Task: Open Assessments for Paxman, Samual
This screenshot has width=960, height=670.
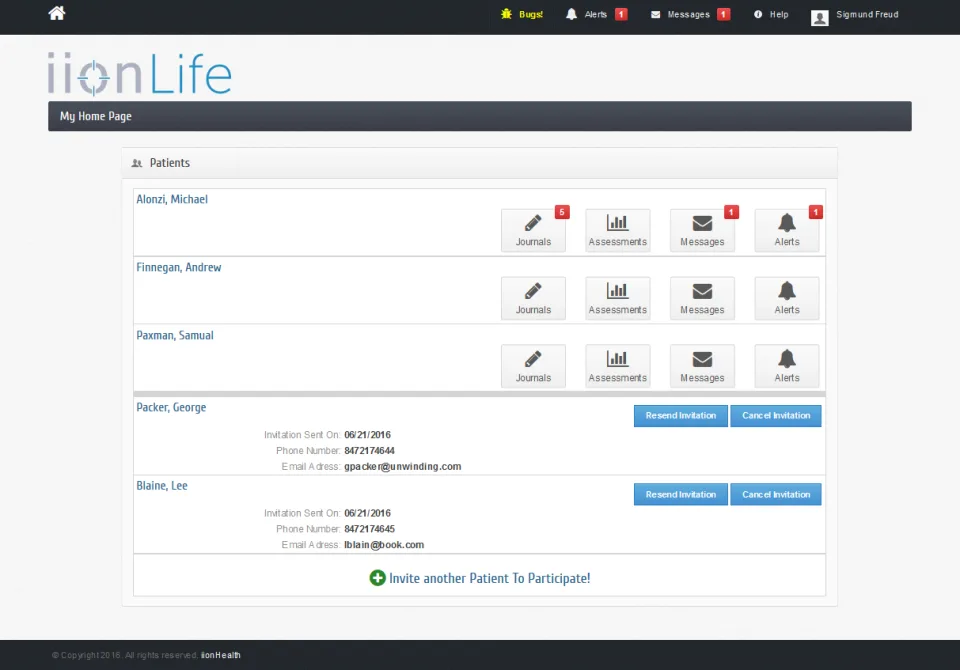Action: (x=617, y=366)
